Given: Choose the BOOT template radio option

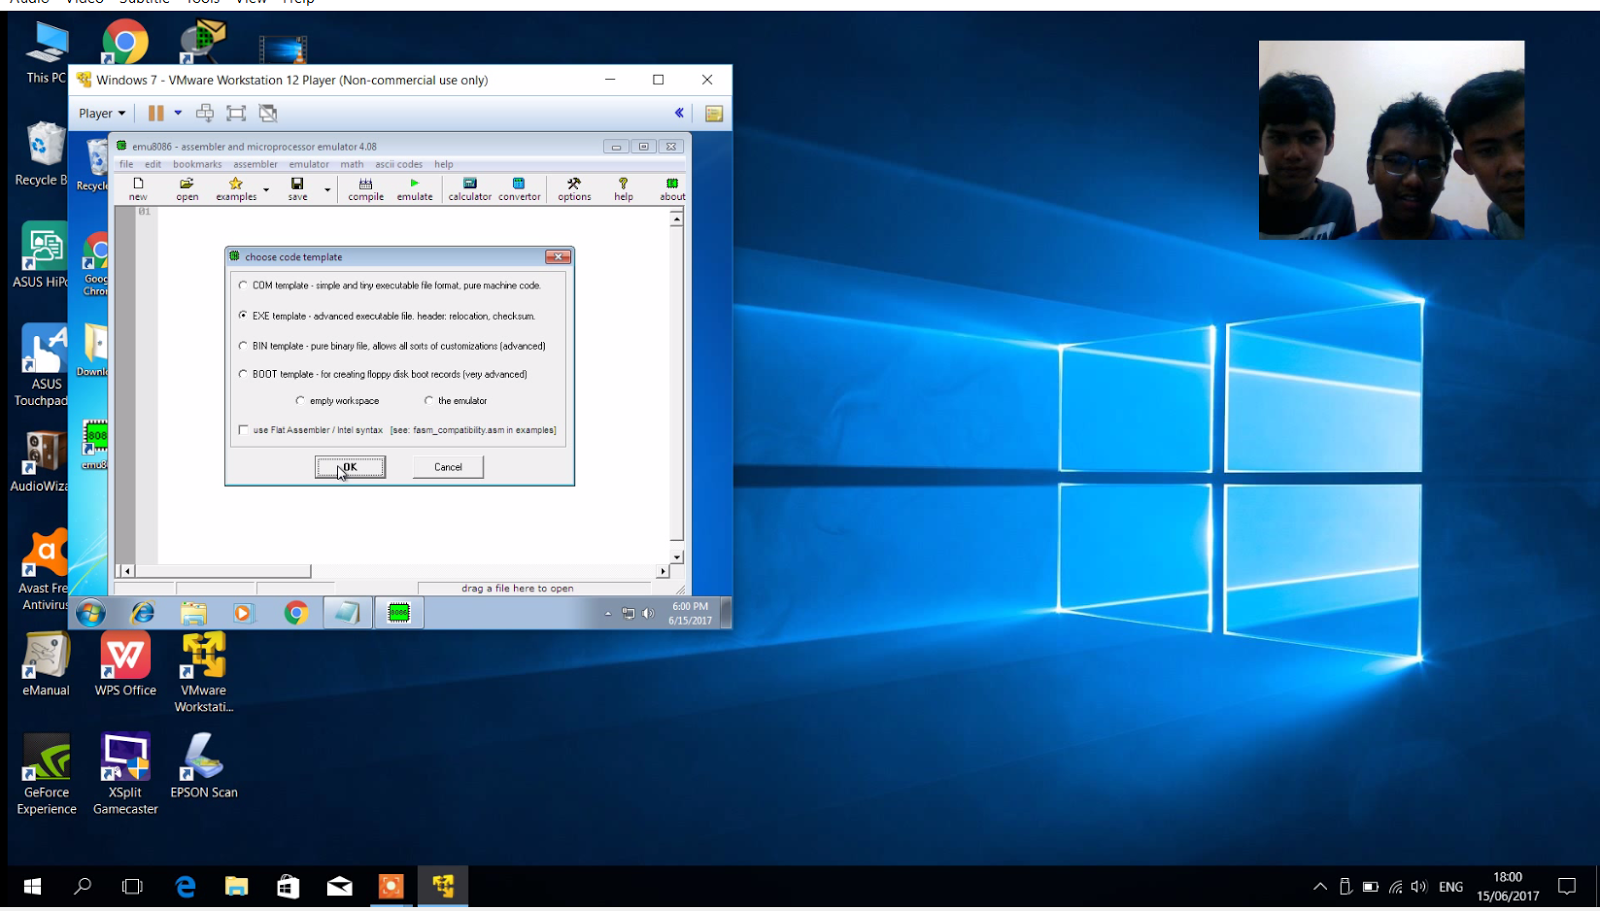Looking at the screenshot, I should point(243,374).
